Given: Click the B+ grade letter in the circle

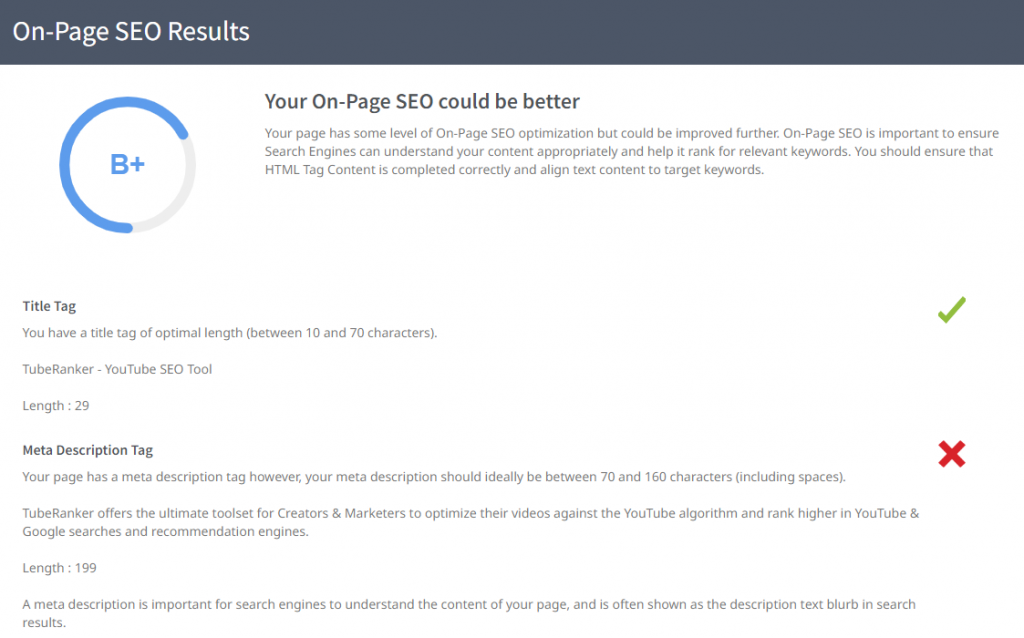Looking at the screenshot, I should (x=127, y=165).
